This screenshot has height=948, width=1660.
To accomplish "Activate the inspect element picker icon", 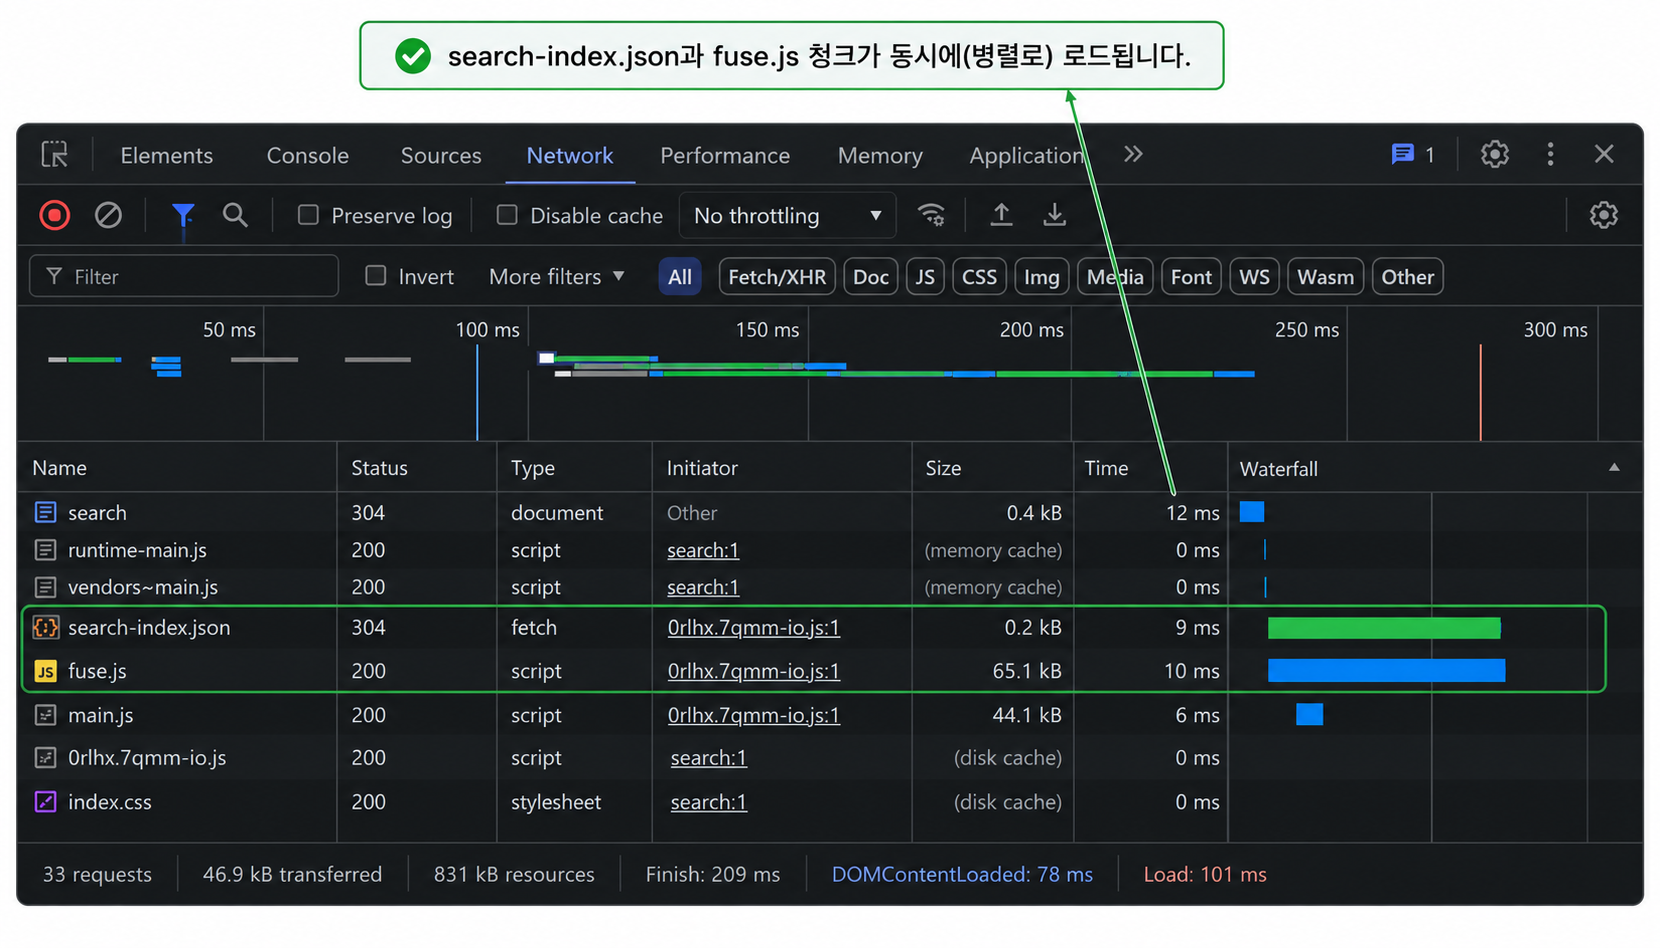I will (55, 154).
